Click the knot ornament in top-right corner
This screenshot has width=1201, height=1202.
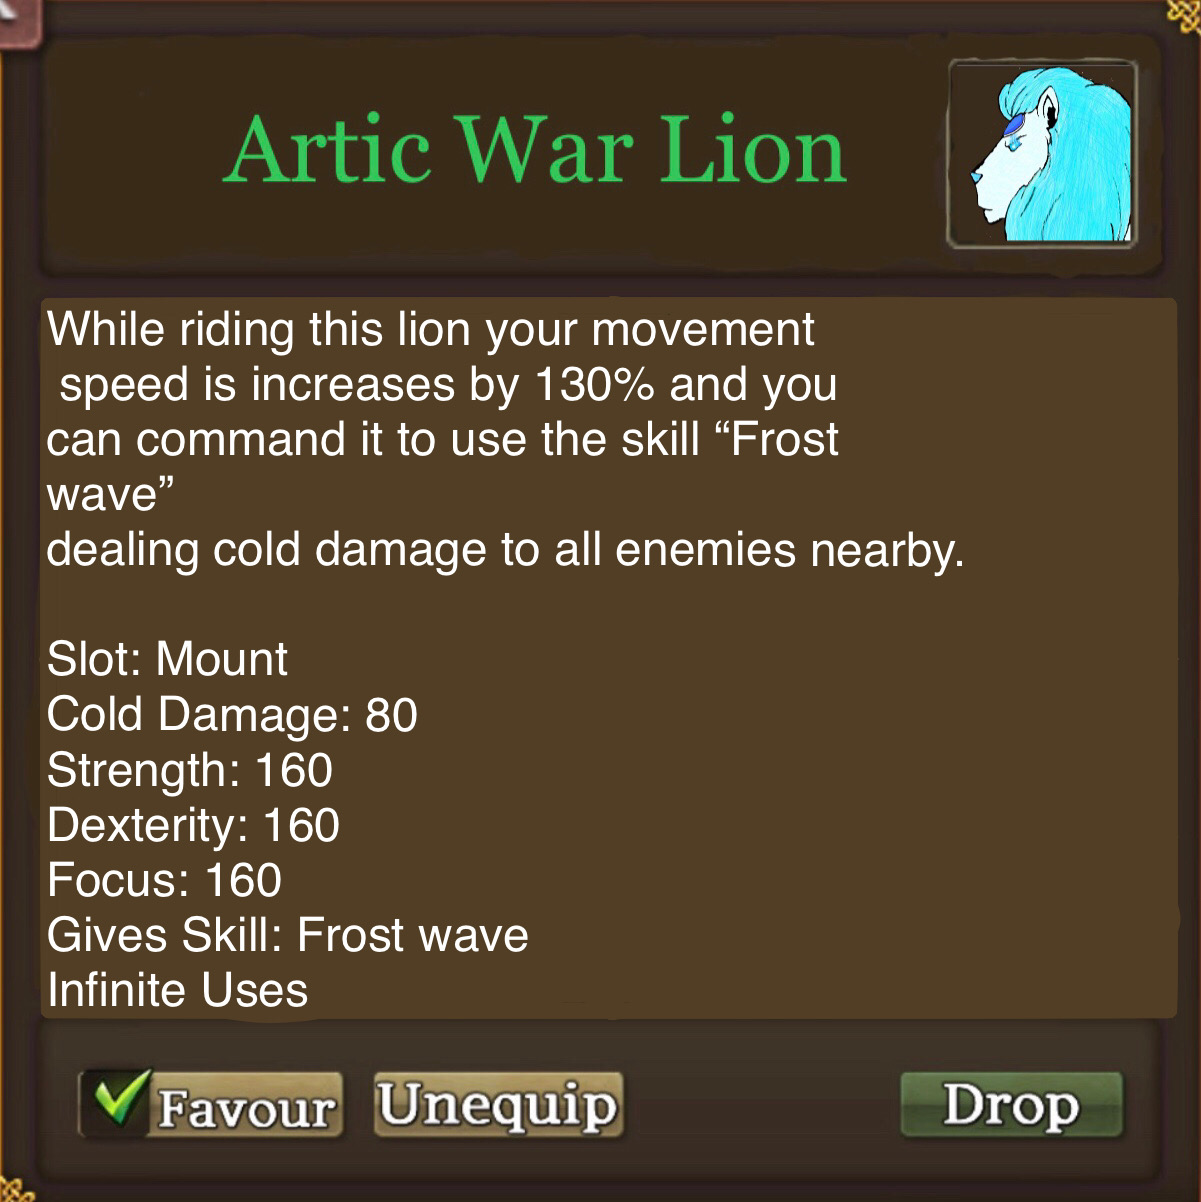(1184, 14)
